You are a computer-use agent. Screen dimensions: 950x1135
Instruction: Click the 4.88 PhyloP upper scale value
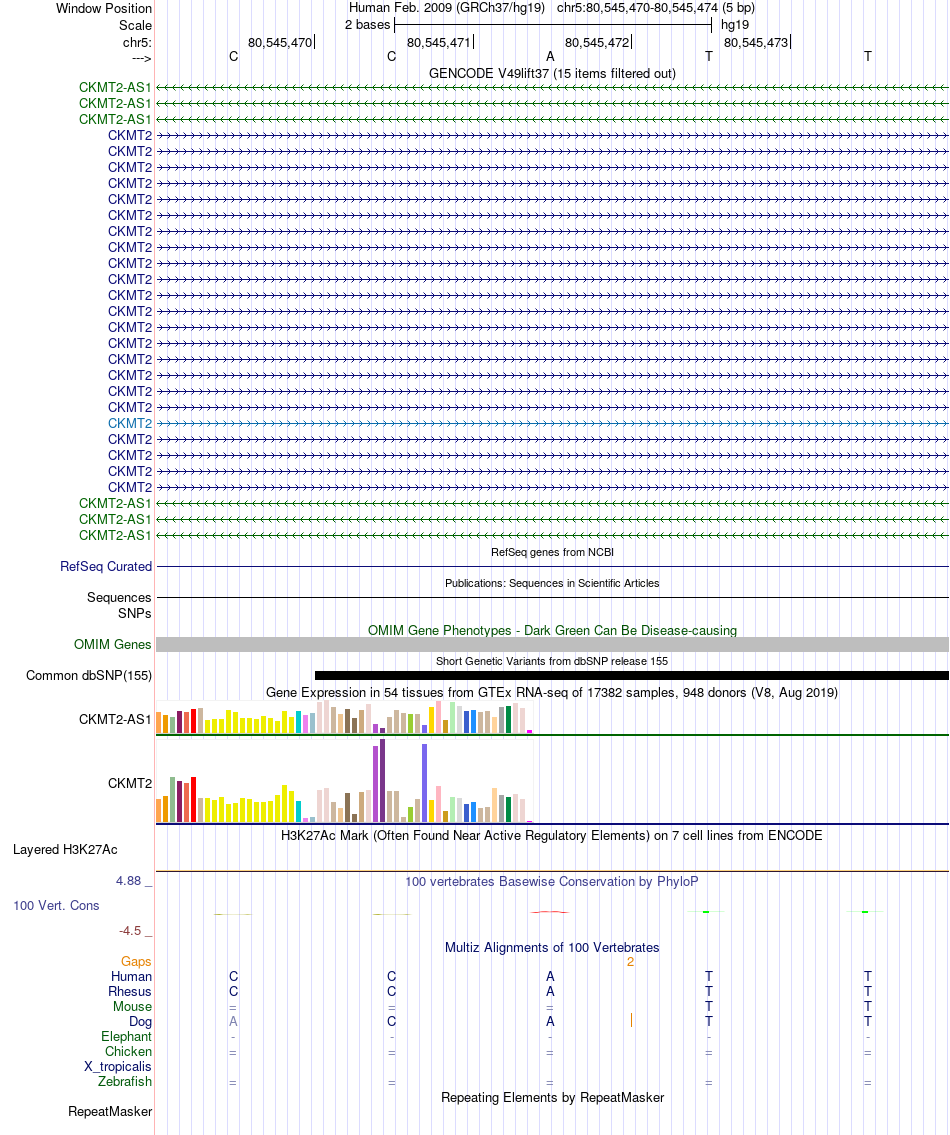click(129, 881)
